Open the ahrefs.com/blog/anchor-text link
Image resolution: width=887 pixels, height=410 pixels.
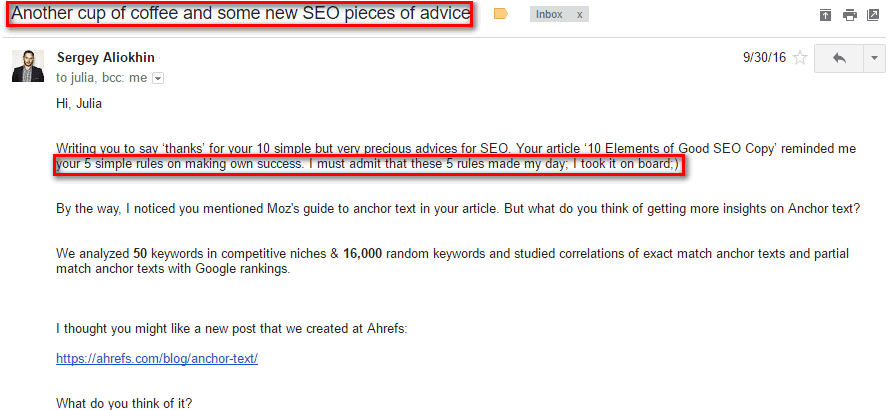click(157, 359)
